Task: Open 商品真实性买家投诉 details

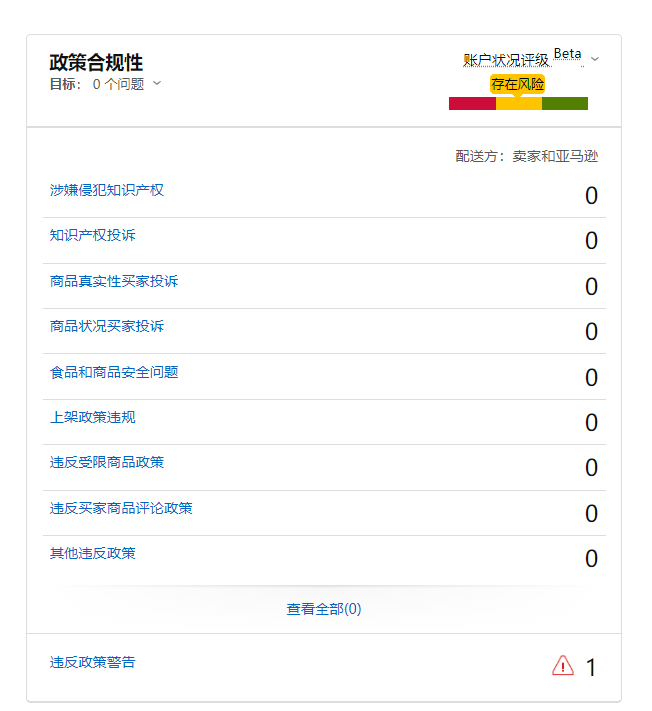Action: tap(114, 281)
